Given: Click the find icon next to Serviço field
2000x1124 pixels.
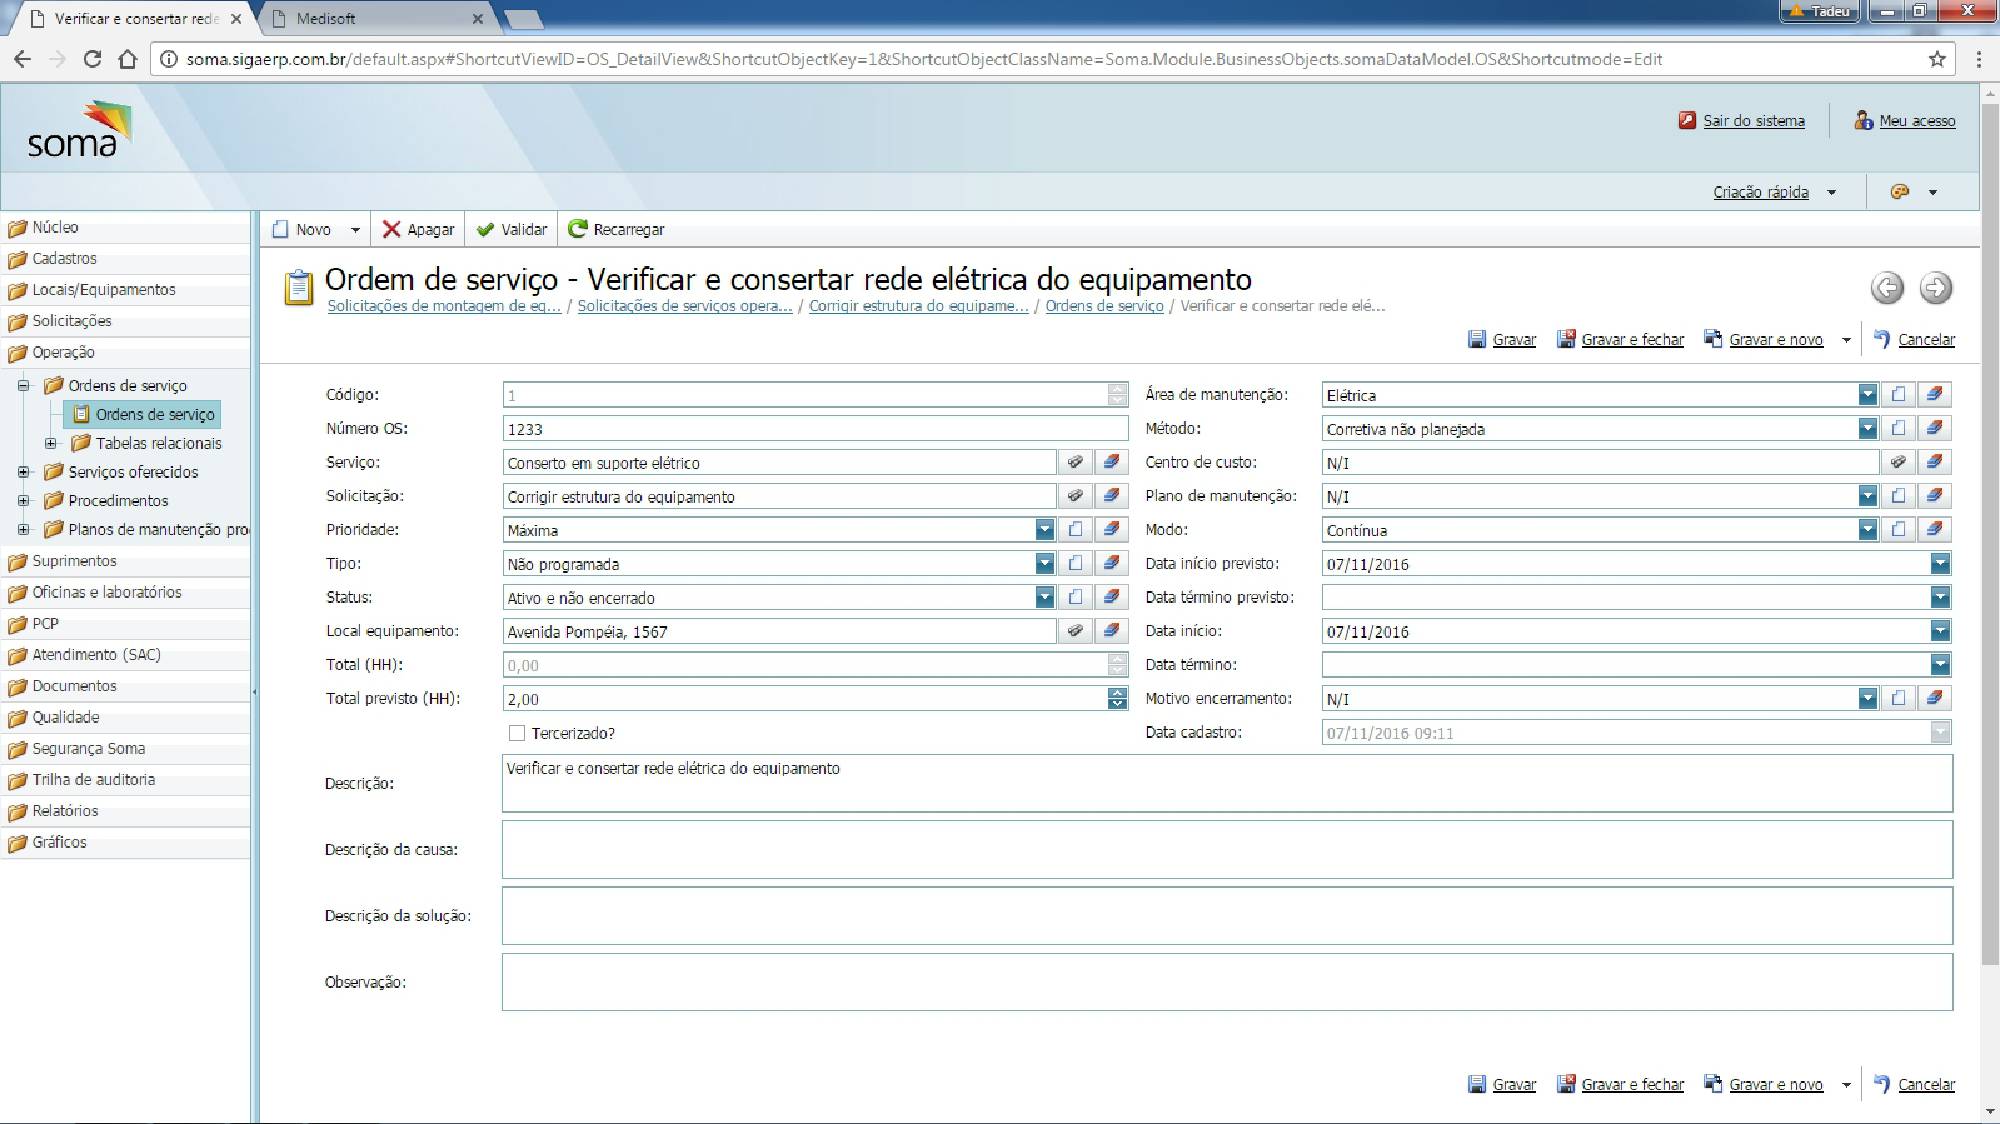Looking at the screenshot, I should (x=1075, y=462).
